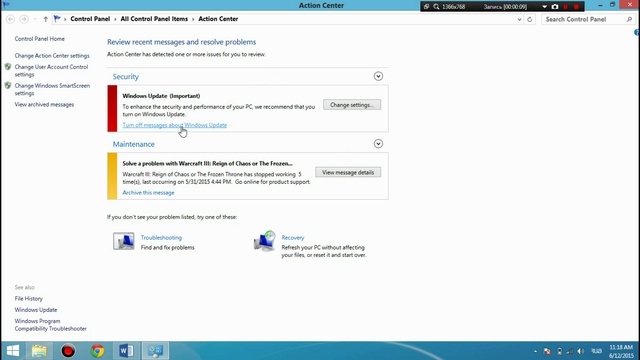Click the Control Panel breadcrumb
Image resolution: width=640 pixels, height=360 pixels.
click(90, 19)
